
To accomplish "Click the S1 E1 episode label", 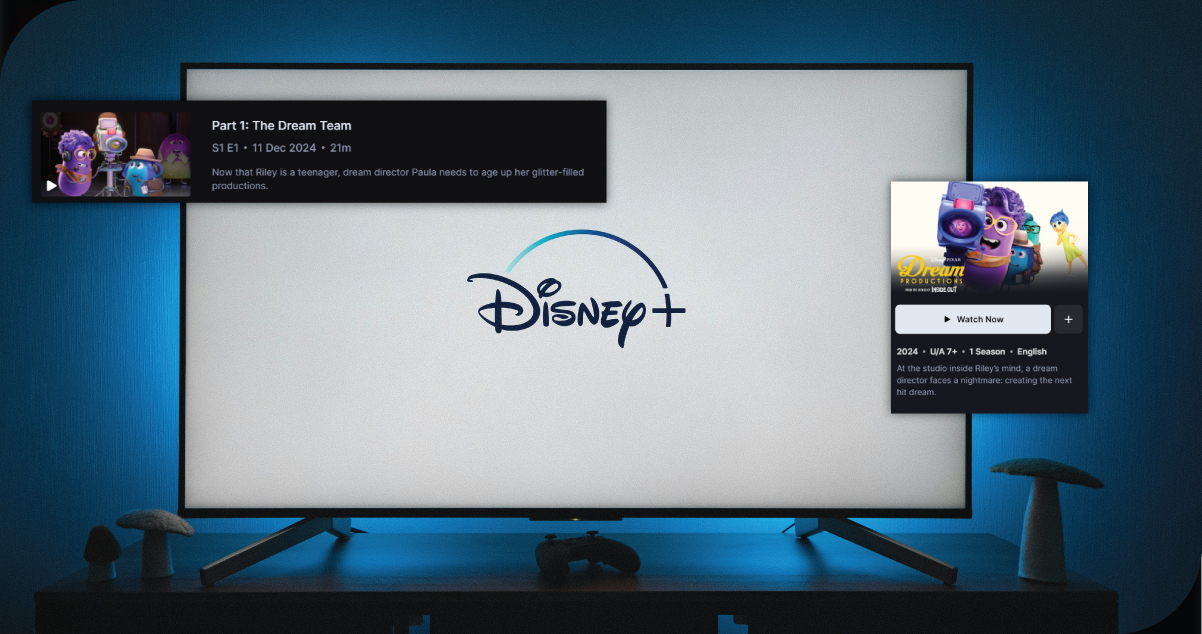I will tap(226, 148).
